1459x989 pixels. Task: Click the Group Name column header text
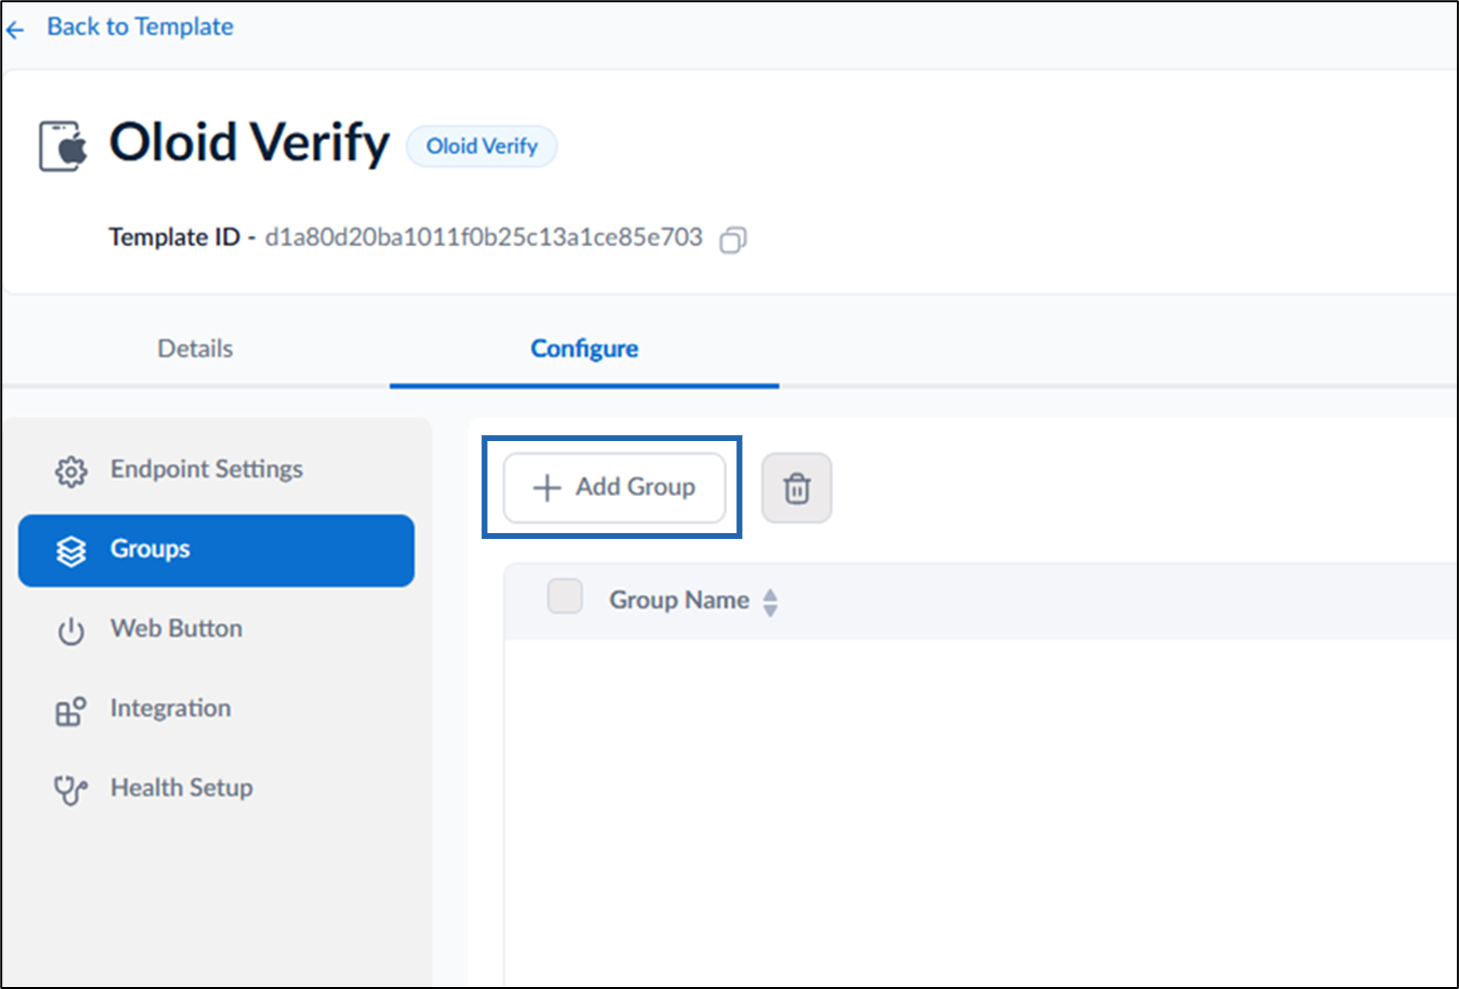tap(679, 600)
